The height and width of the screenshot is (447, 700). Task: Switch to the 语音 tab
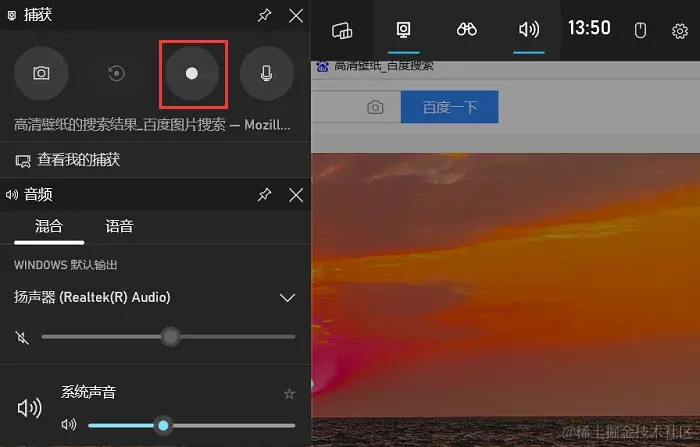(x=119, y=226)
